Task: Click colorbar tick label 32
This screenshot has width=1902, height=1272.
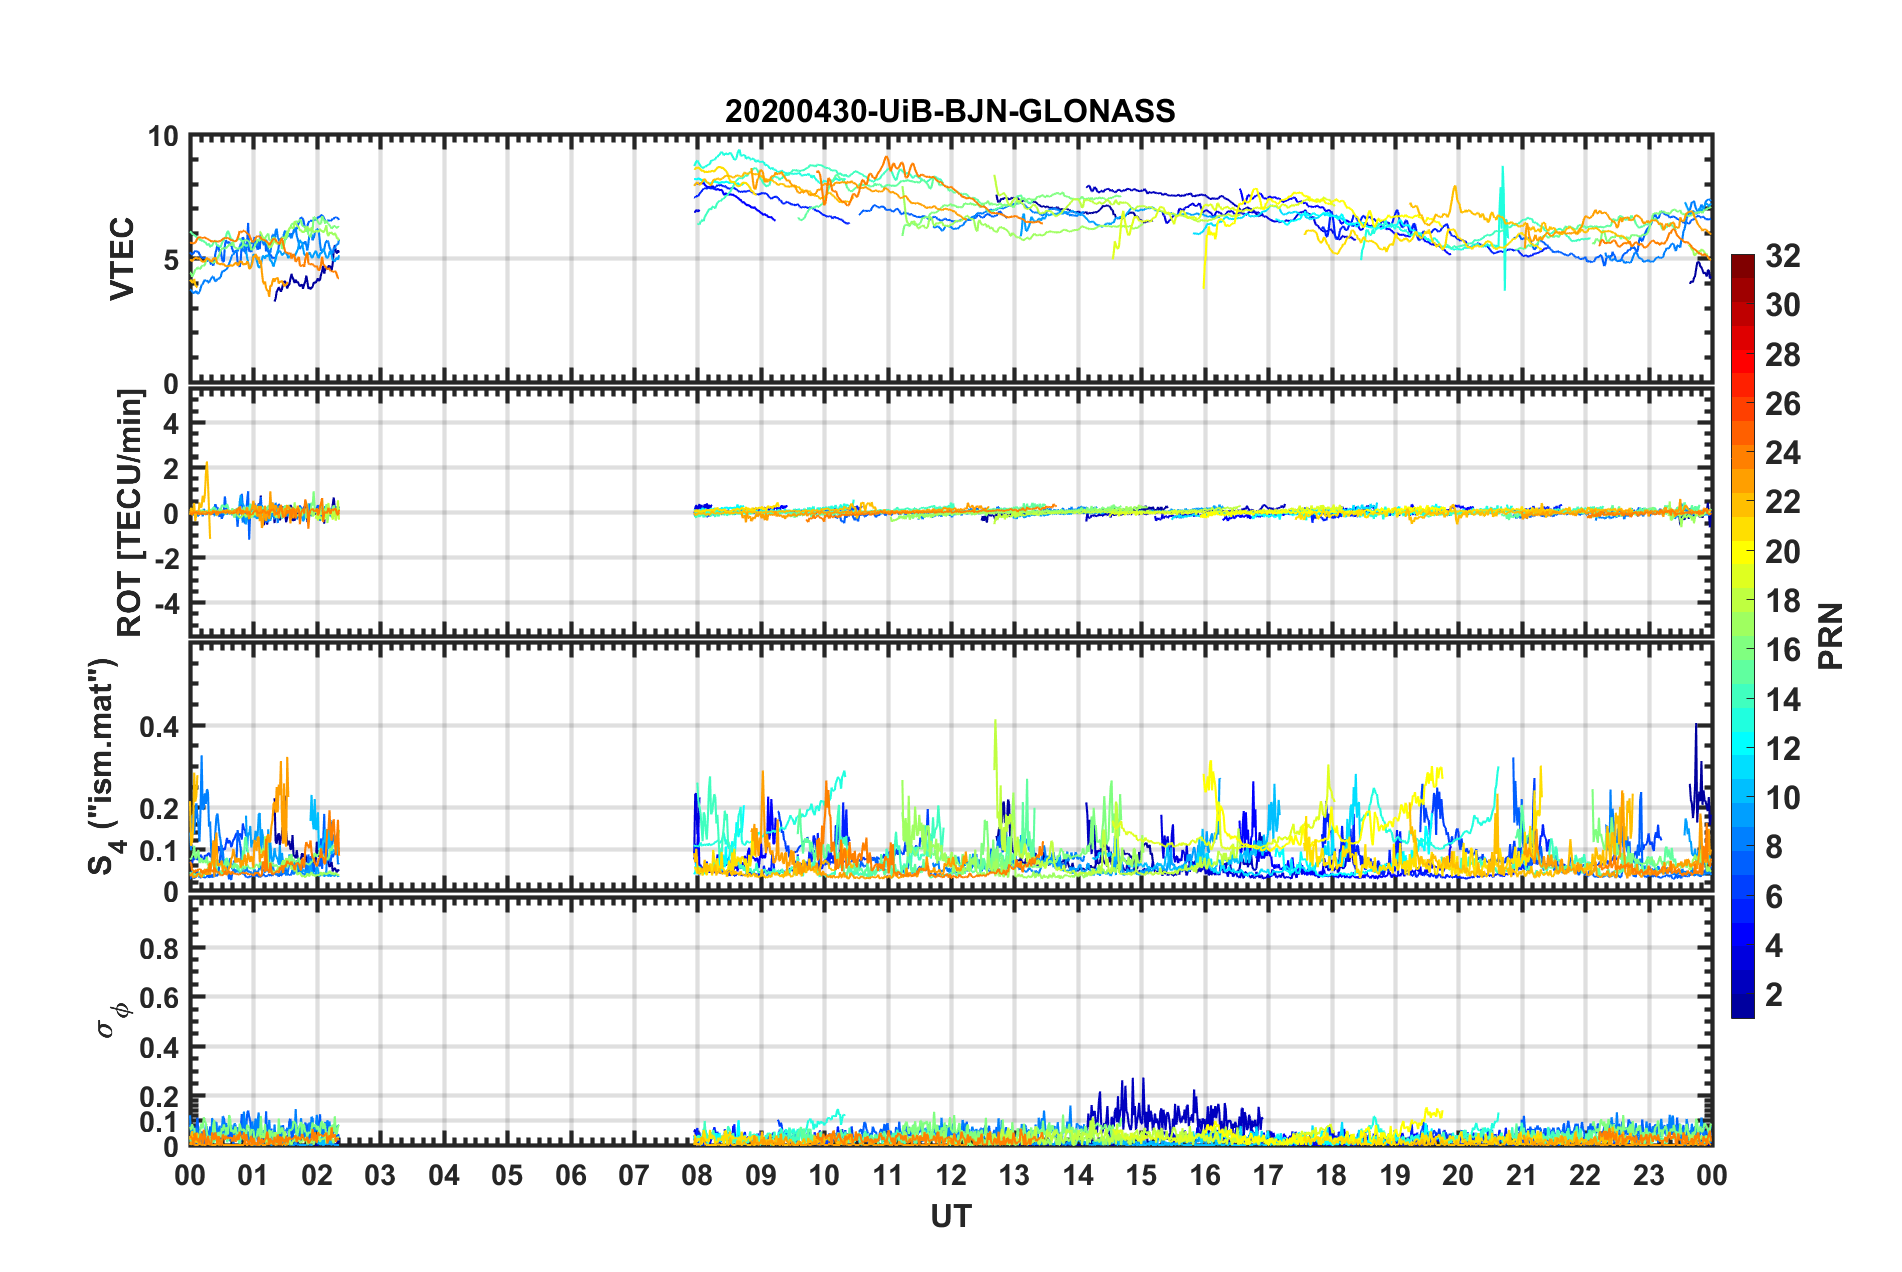Action: tap(1782, 256)
